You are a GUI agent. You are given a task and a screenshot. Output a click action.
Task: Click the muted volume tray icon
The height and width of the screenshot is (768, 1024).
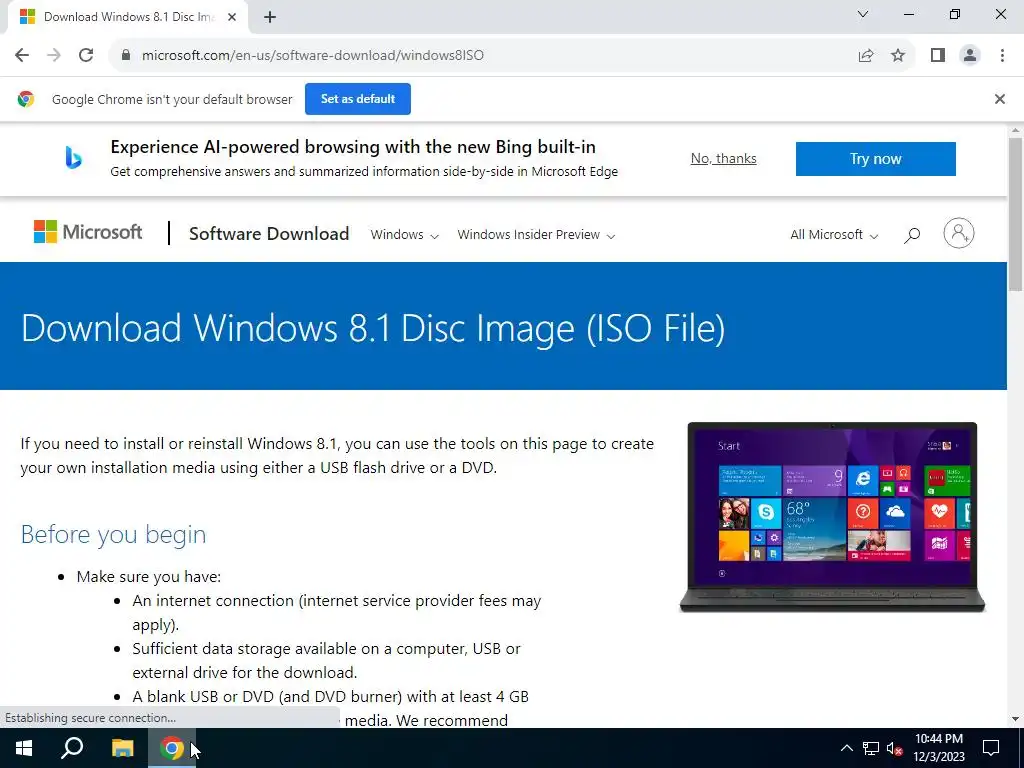coord(895,748)
